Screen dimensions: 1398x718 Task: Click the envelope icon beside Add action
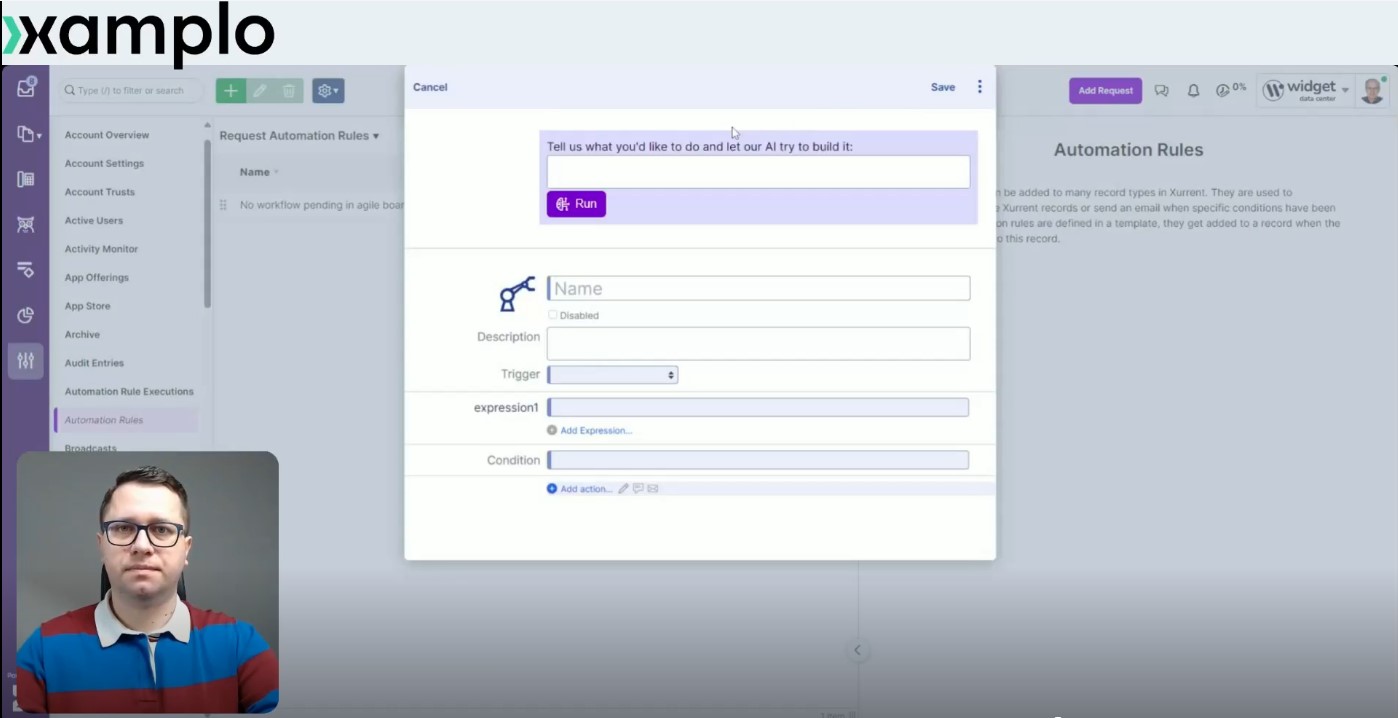tap(653, 489)
